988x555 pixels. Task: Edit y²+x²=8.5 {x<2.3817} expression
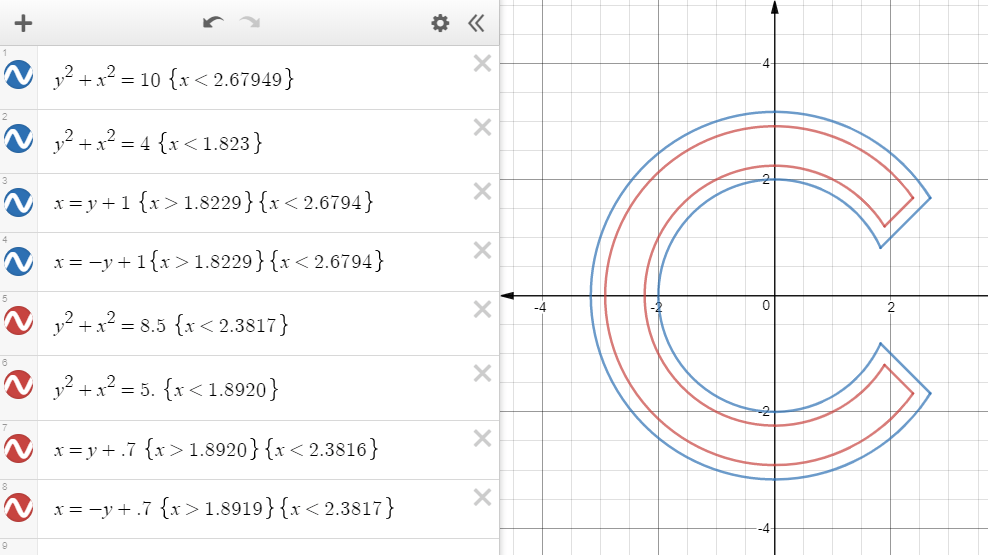click(x=171, y=324)
